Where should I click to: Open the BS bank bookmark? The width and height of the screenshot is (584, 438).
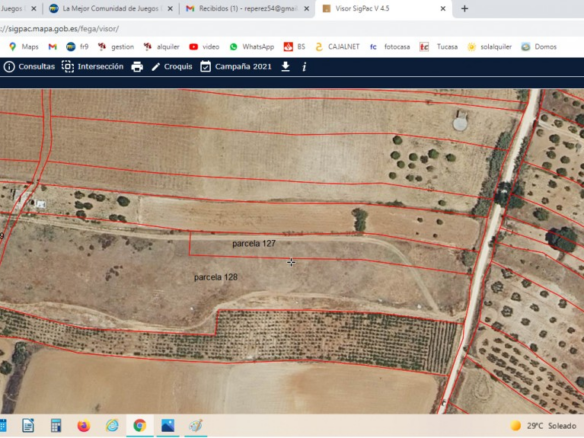tap(294, 47)
